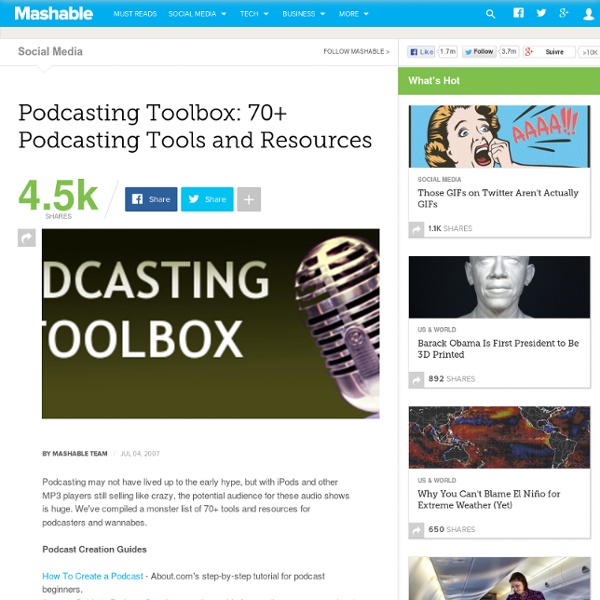The image size is (600, 600).
Task: Click the 'By Mashable Team' author byline
Action: pos(75,453)
